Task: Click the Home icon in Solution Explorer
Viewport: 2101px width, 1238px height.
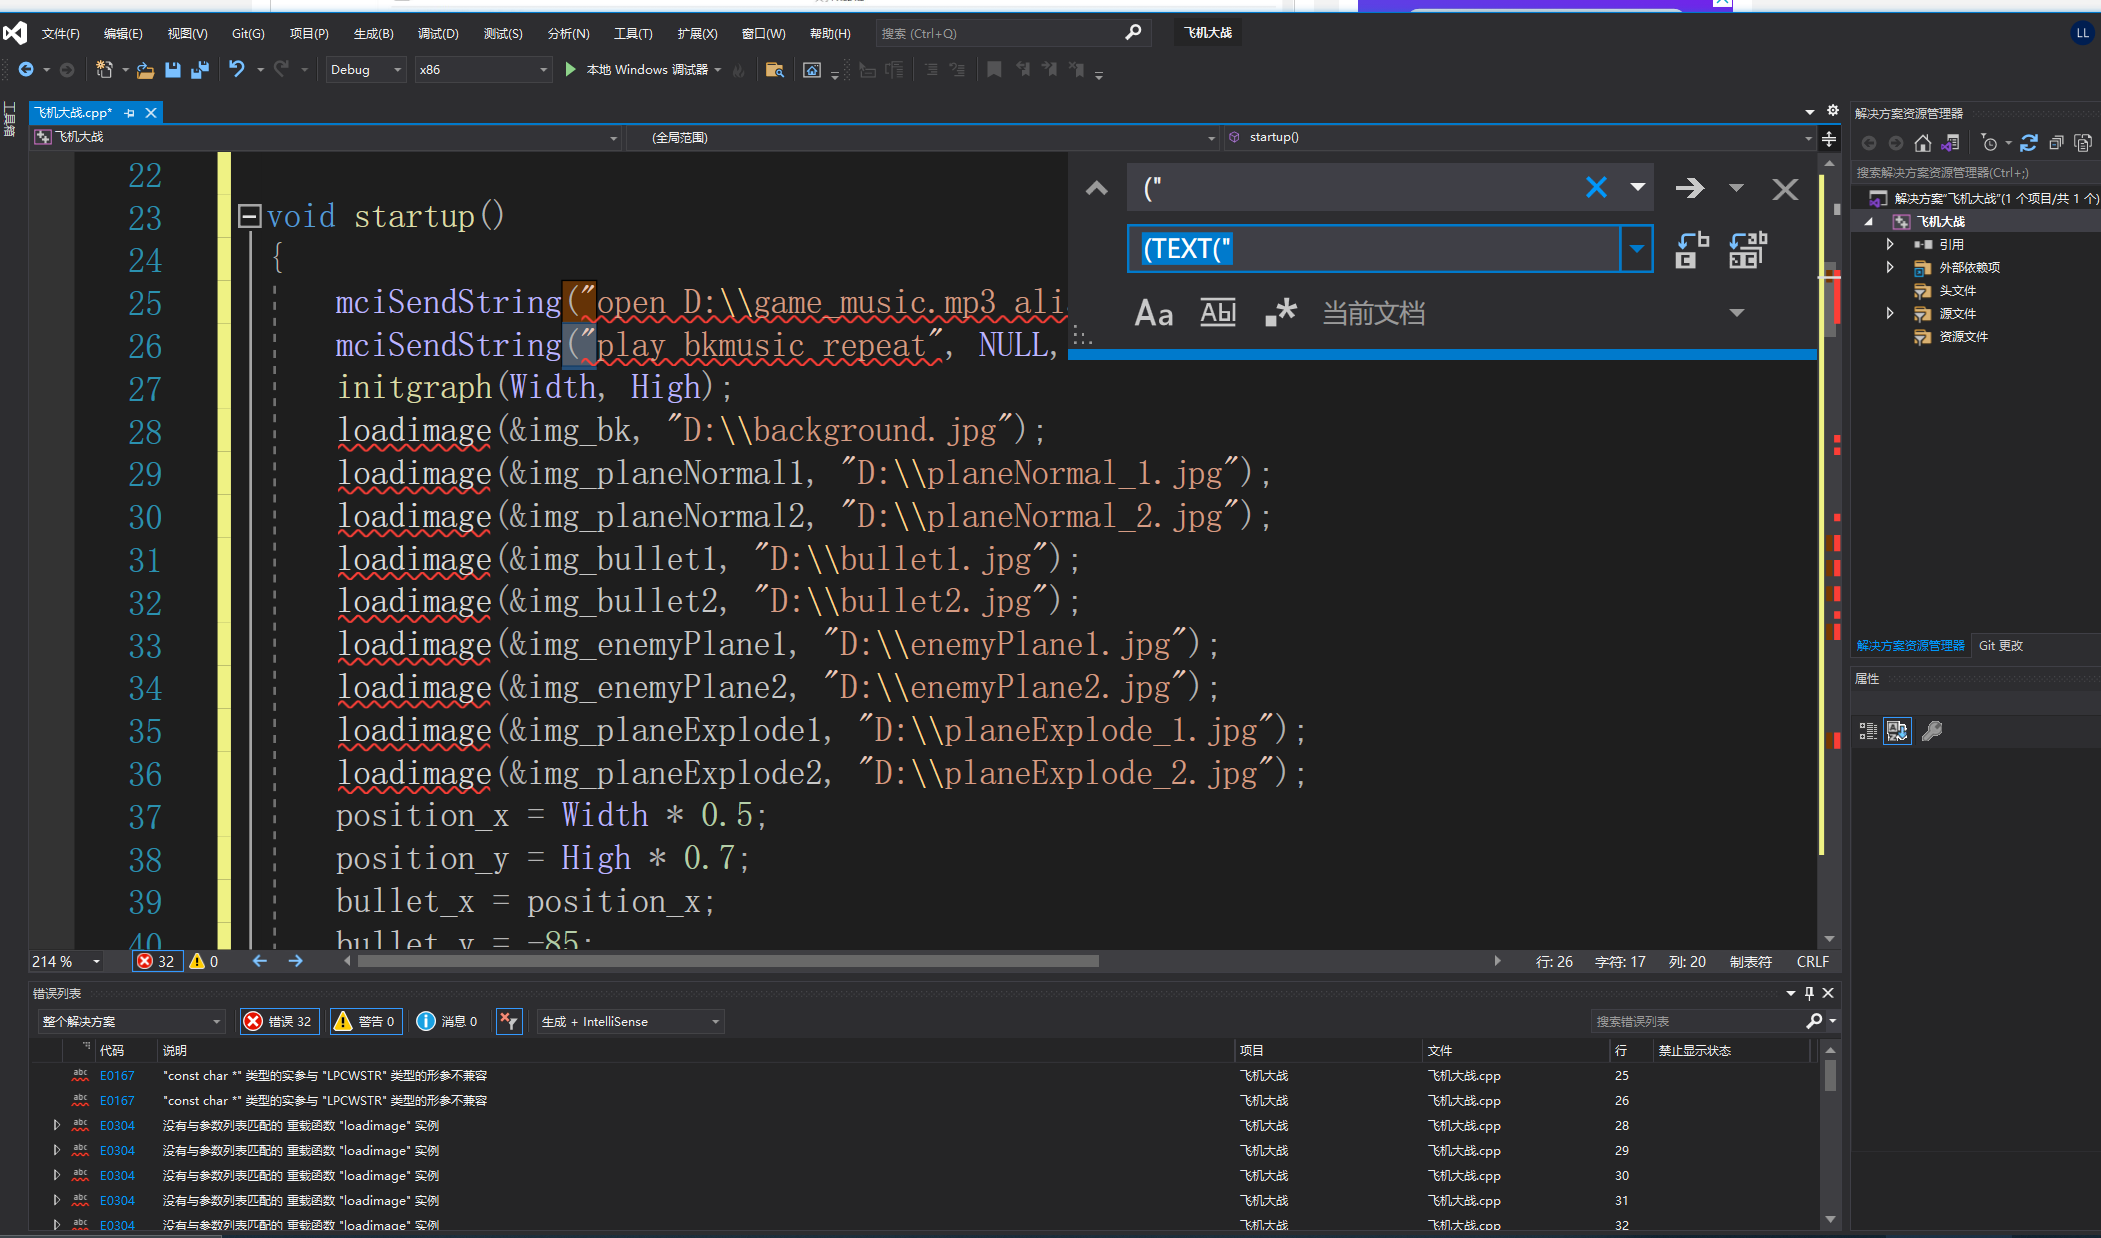Action: pyautogui.click(x=1922, y=143)
